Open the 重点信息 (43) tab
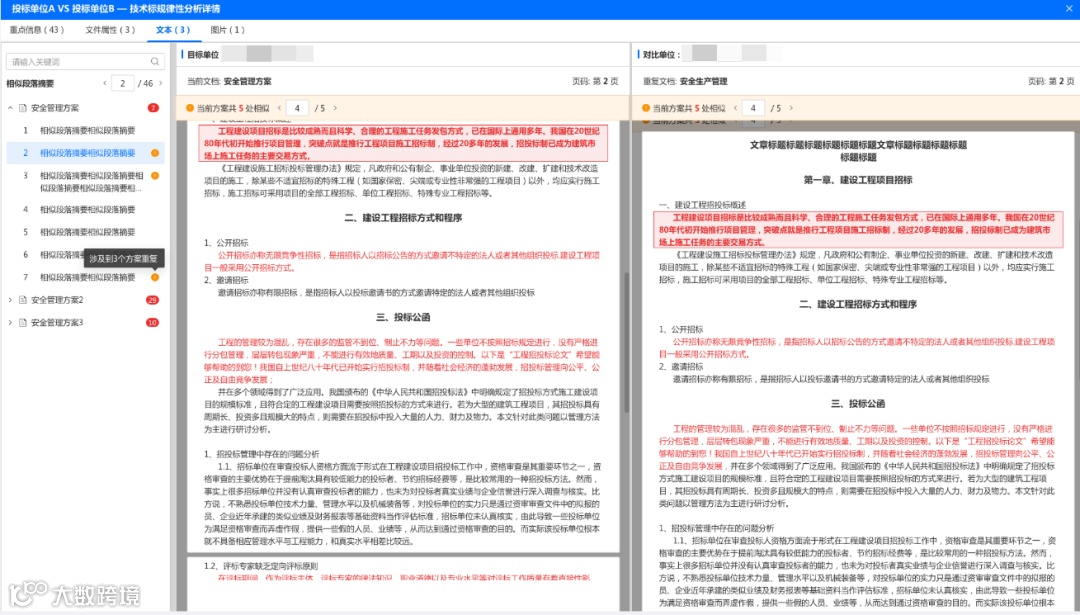 coord(37,30)
